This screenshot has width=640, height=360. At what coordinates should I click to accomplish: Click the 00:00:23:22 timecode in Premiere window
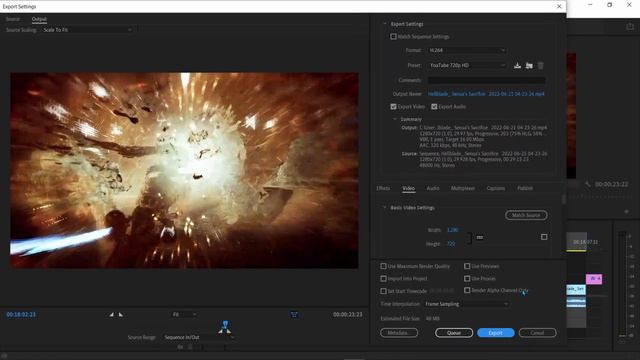611,184
